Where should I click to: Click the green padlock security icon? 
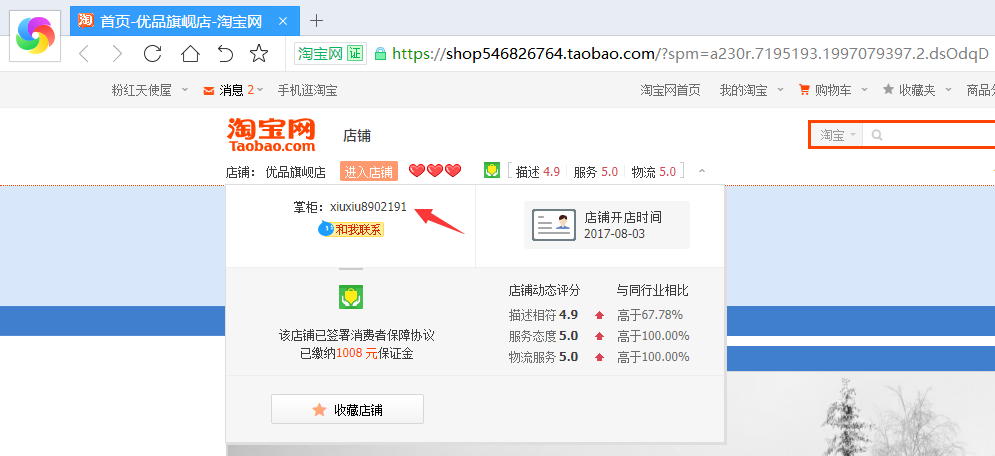[381, 53]
